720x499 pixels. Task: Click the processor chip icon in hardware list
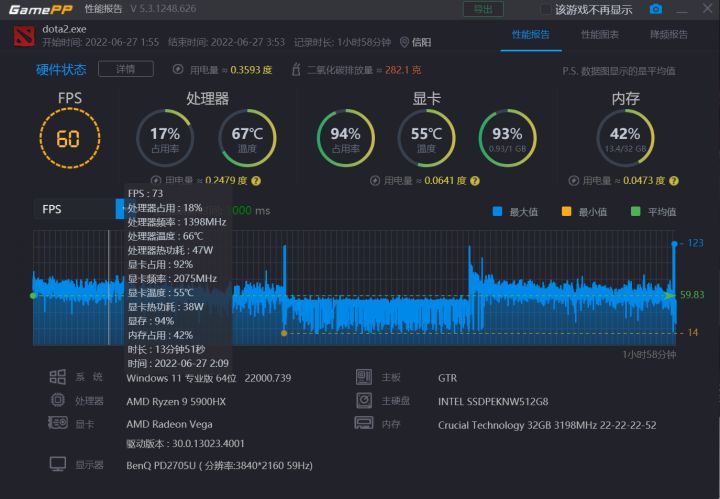(58, 400)
